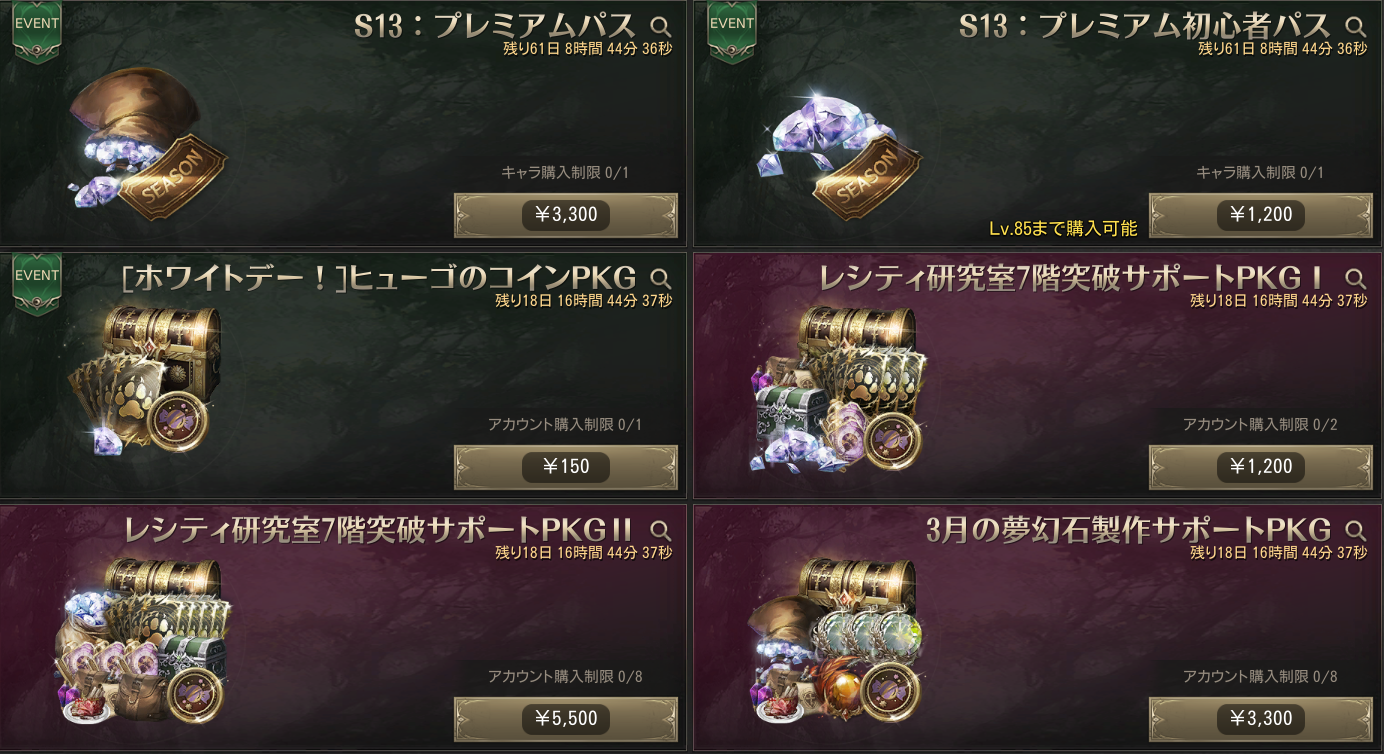This screenshot has height=754, width=1384.
Task: Open magnifier for サポートPKG II
Action: [661, 530]
